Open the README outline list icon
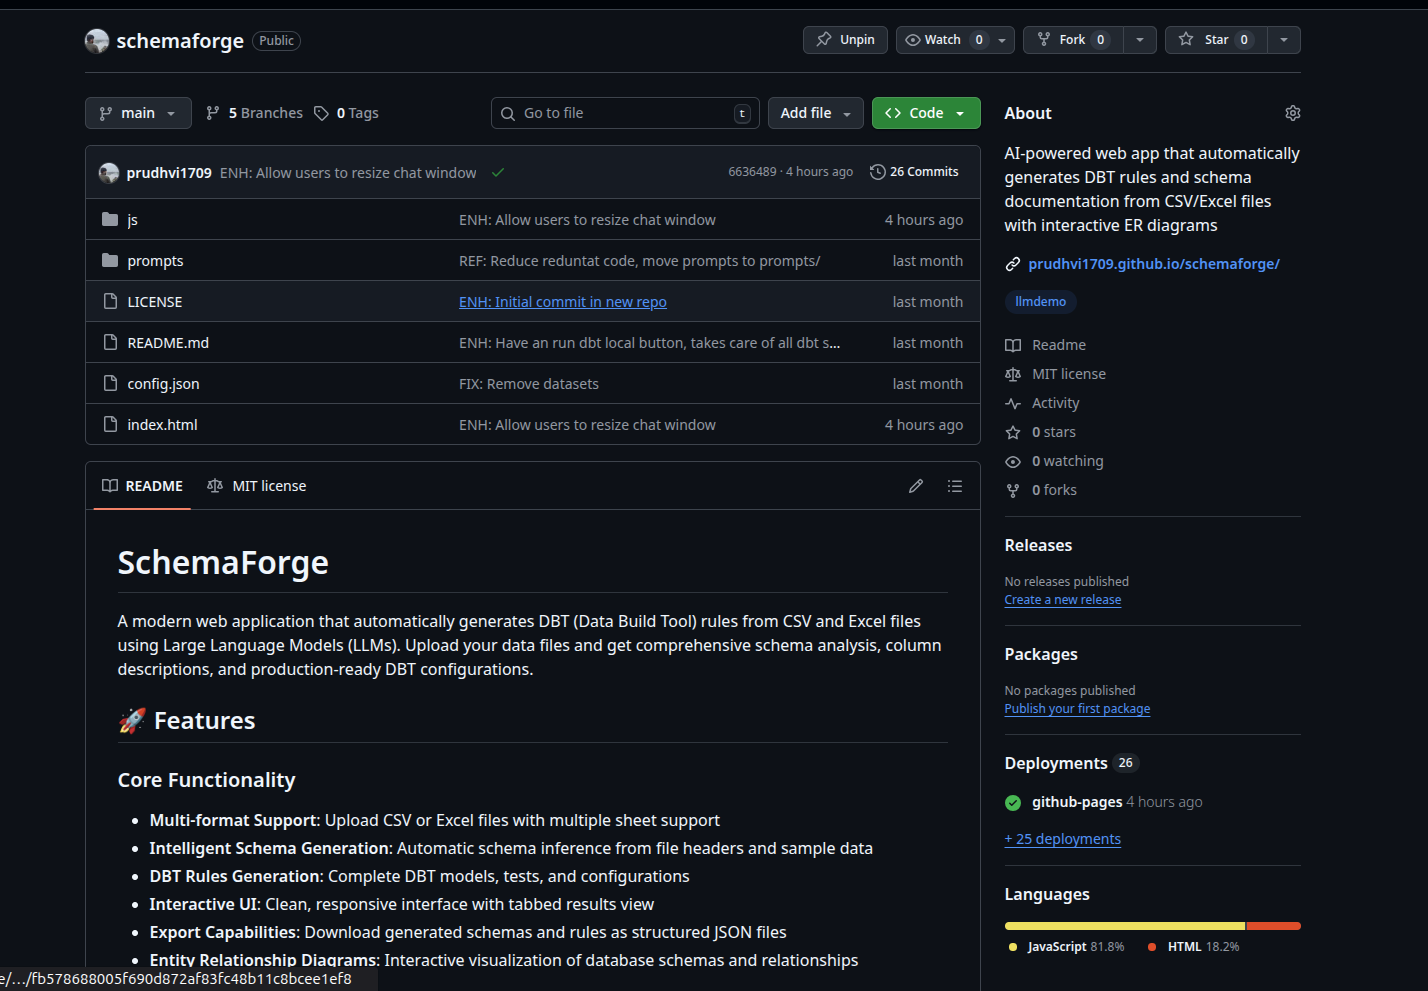This screenshot has width=1428, height=991. coord(955,485)
